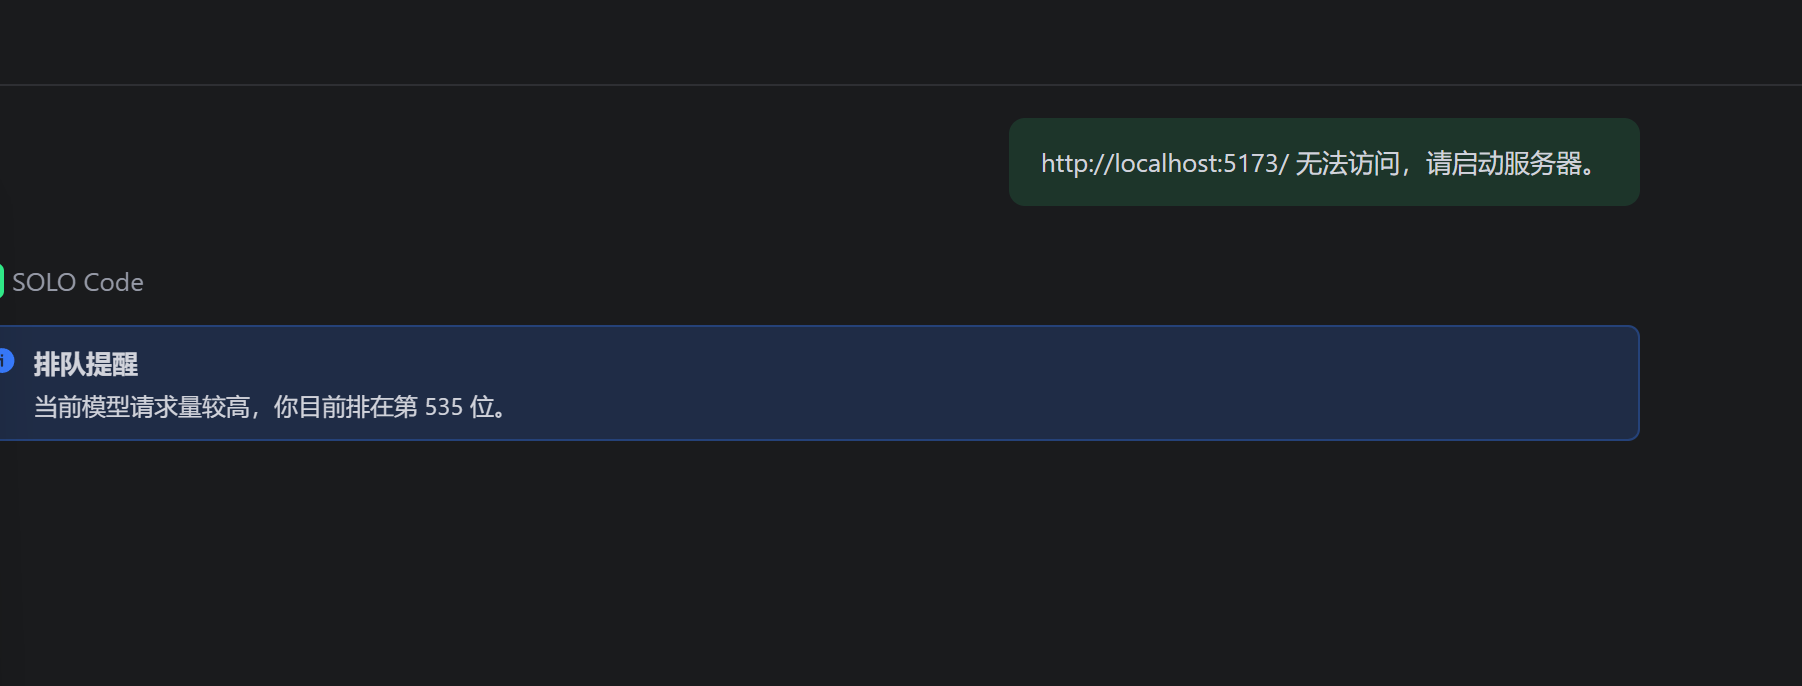Select the "排队提醒" notification title
The height and width of the screenshot is (686, 1802).
point(86,364)
